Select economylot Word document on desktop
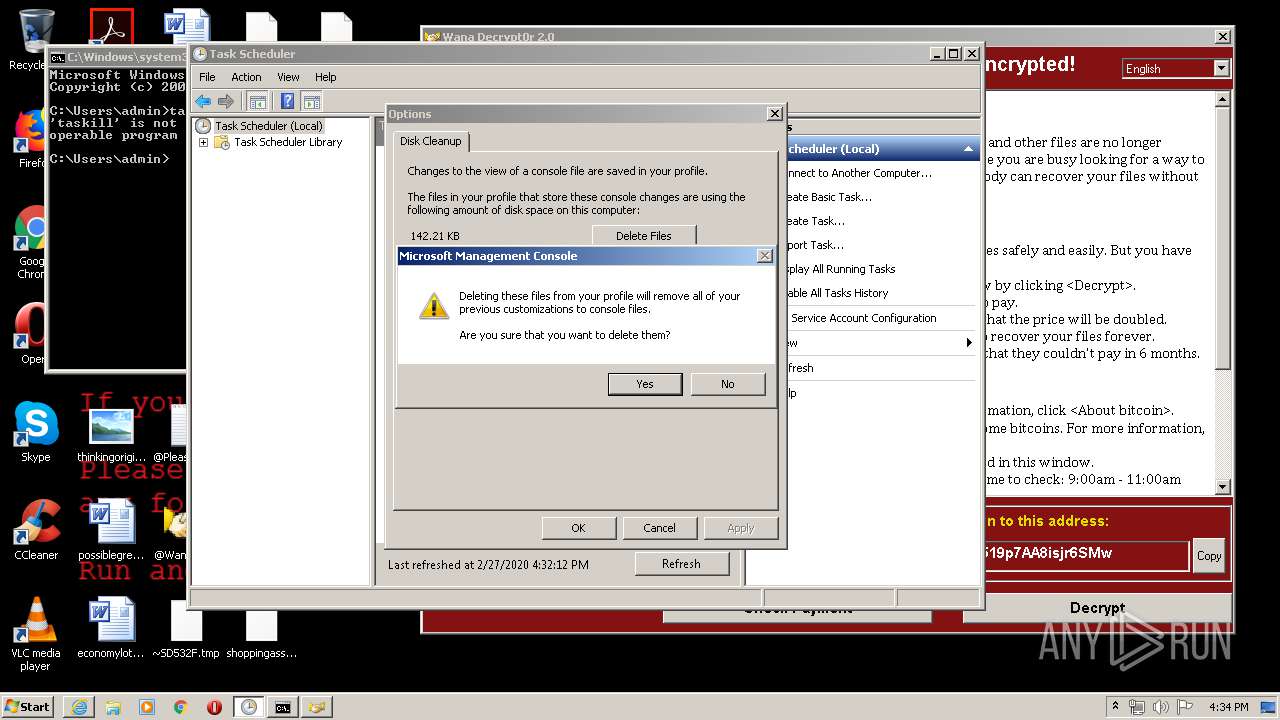This screenshot has height=720, width=1280. (x=111, y=628)
